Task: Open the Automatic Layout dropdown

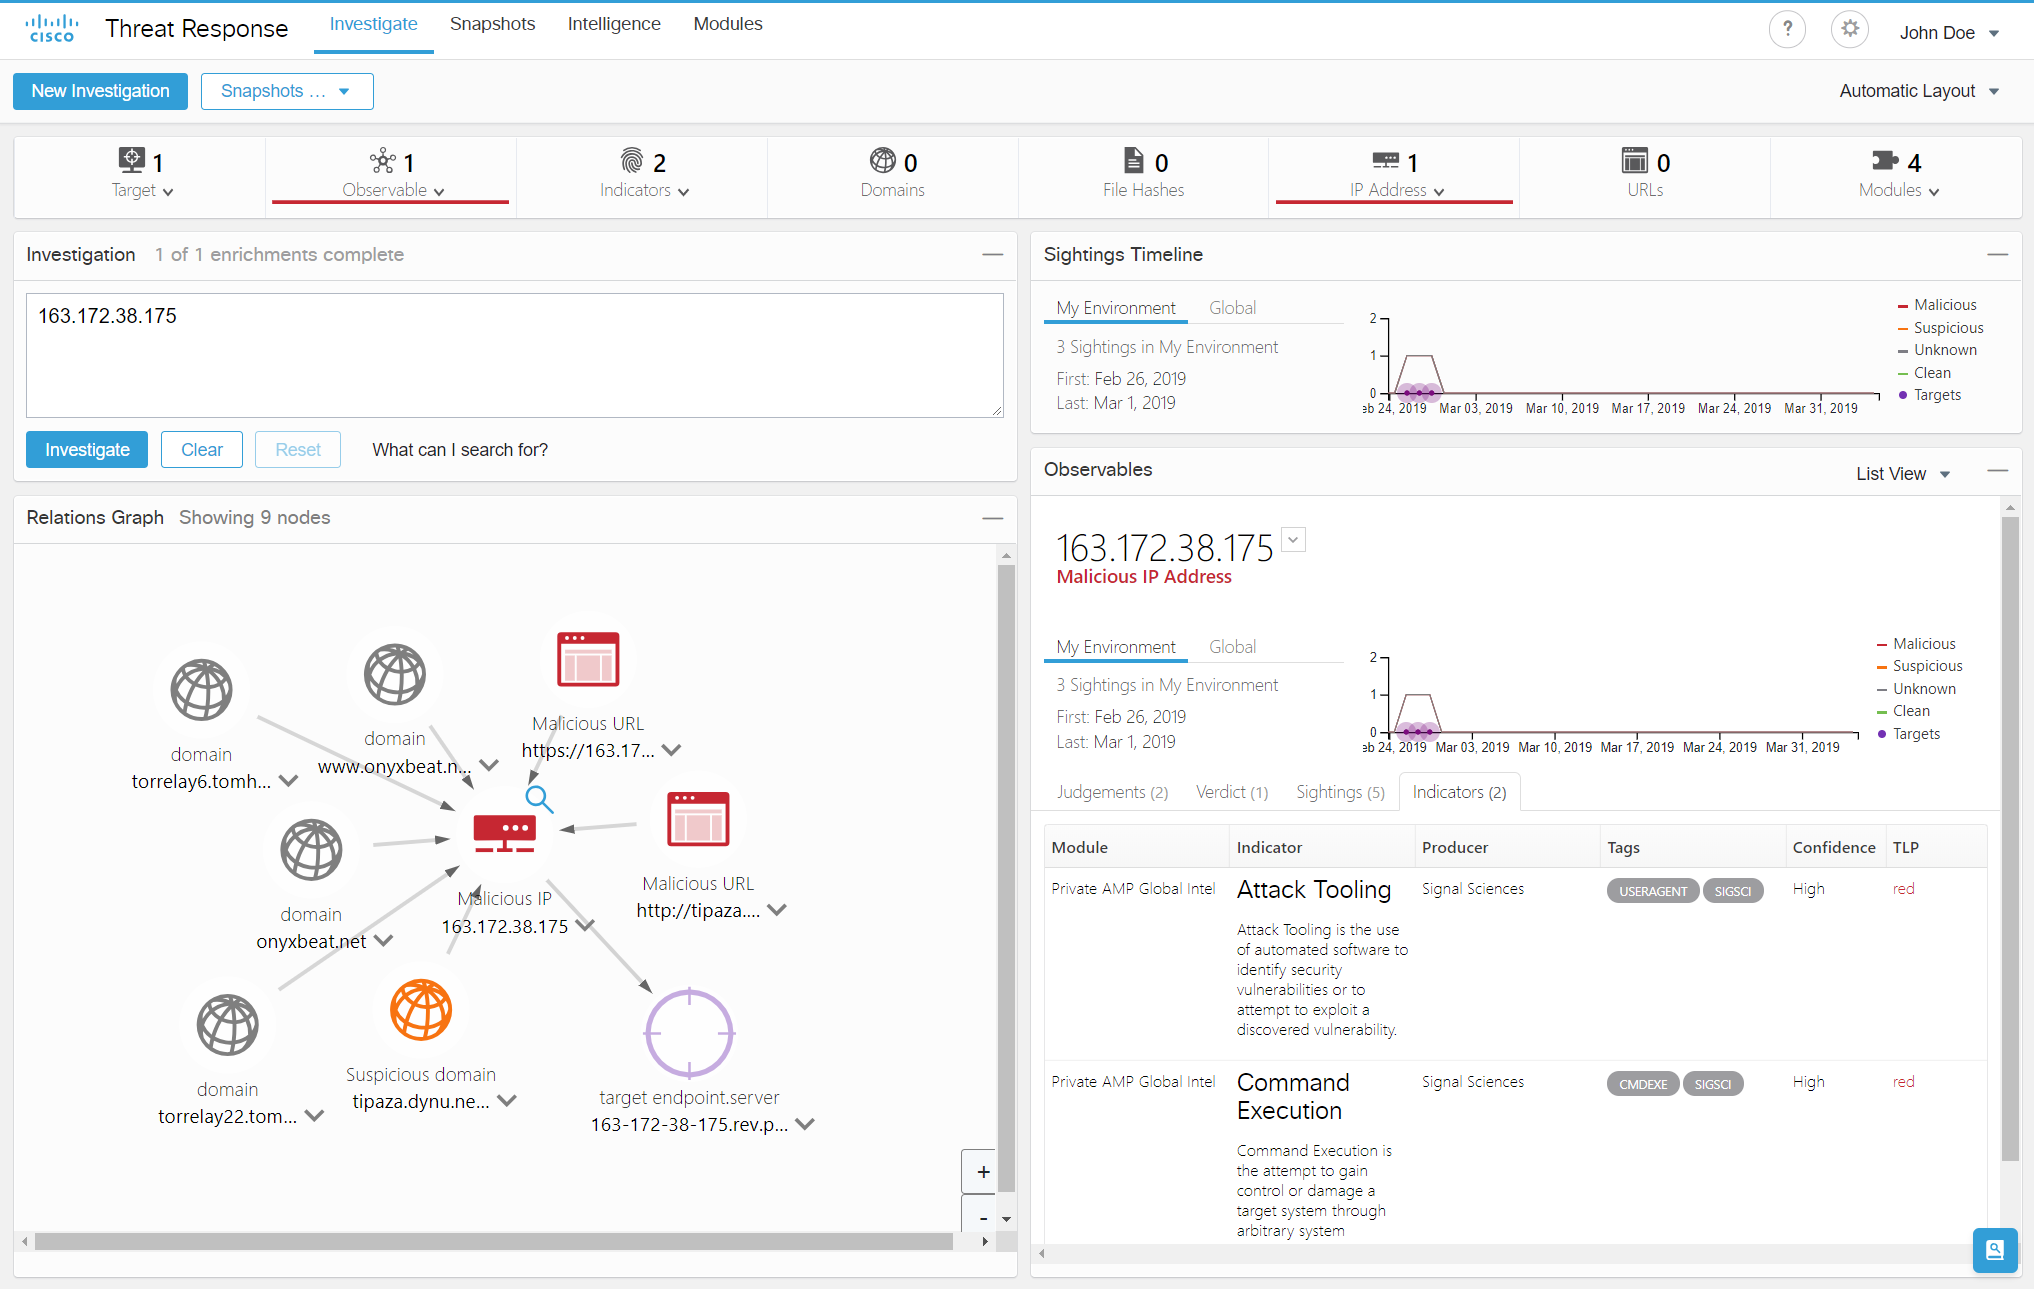Action: [1920, 90]
